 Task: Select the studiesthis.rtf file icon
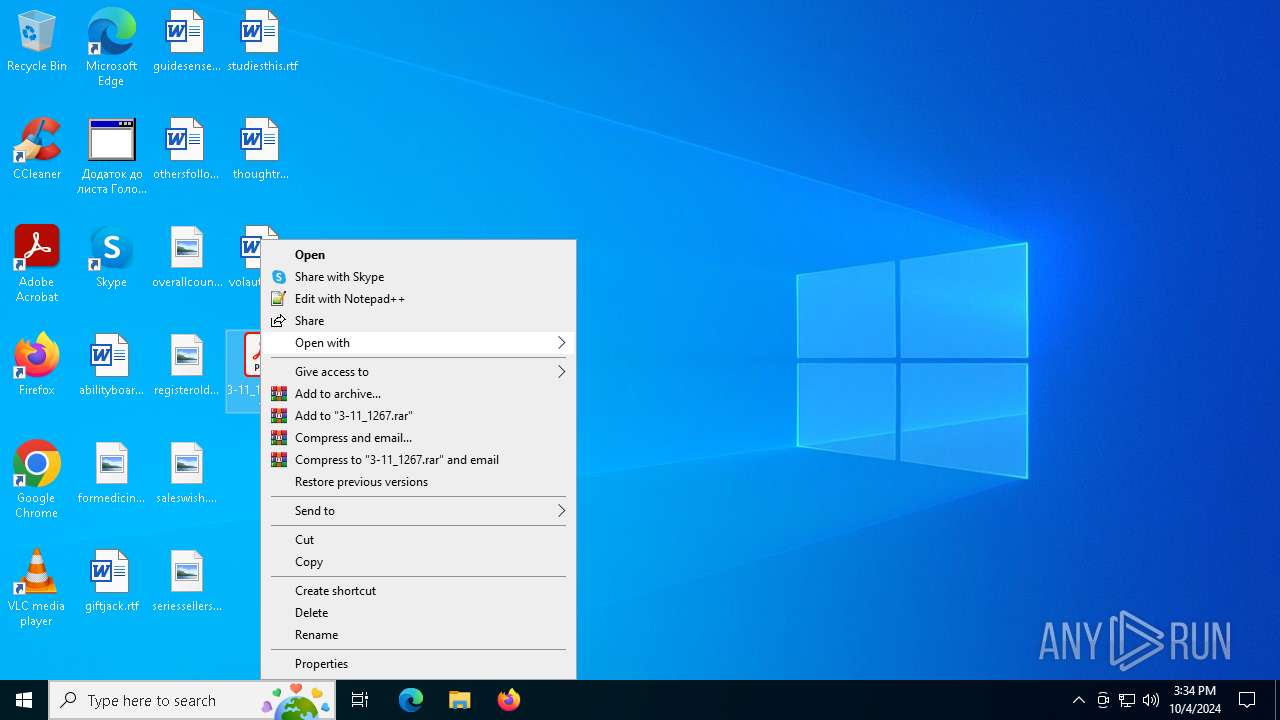[261, 42]
